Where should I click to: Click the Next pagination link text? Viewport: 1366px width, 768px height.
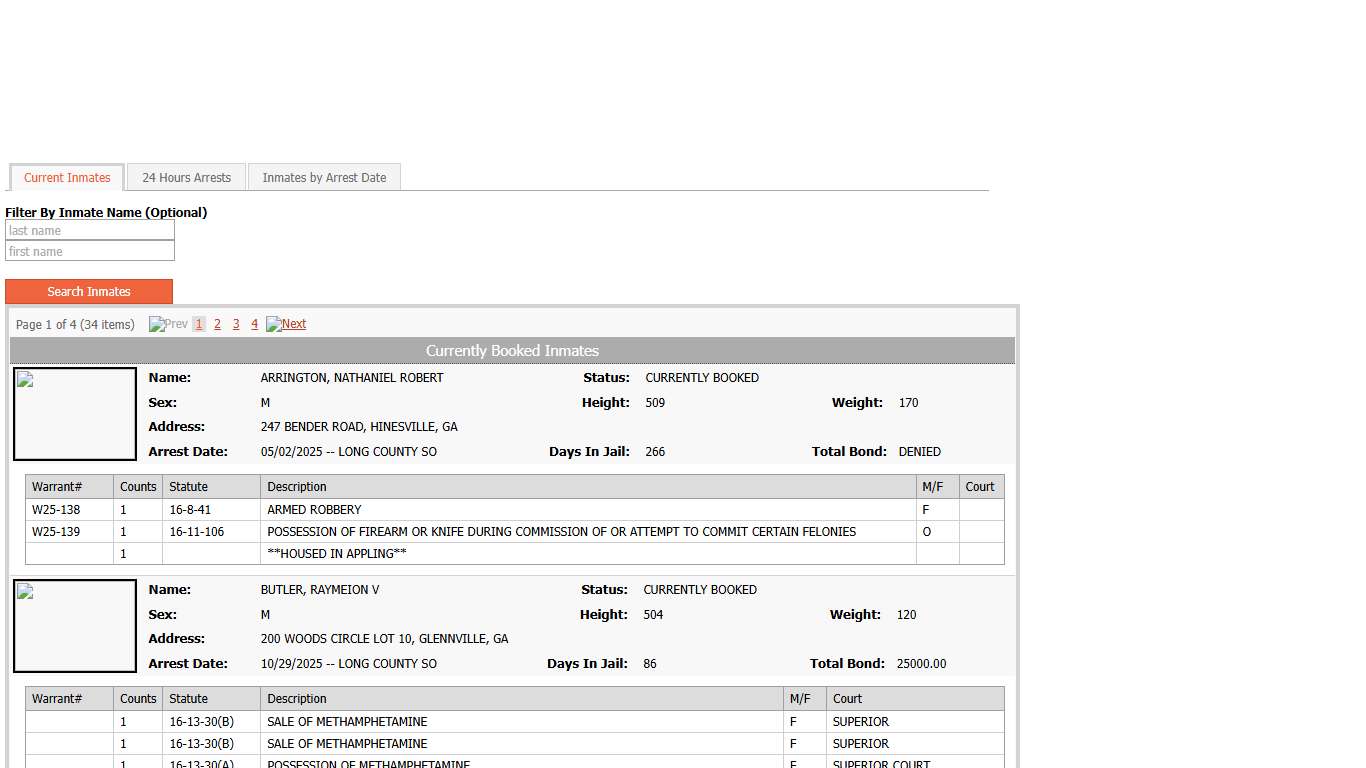pos(294,324)
